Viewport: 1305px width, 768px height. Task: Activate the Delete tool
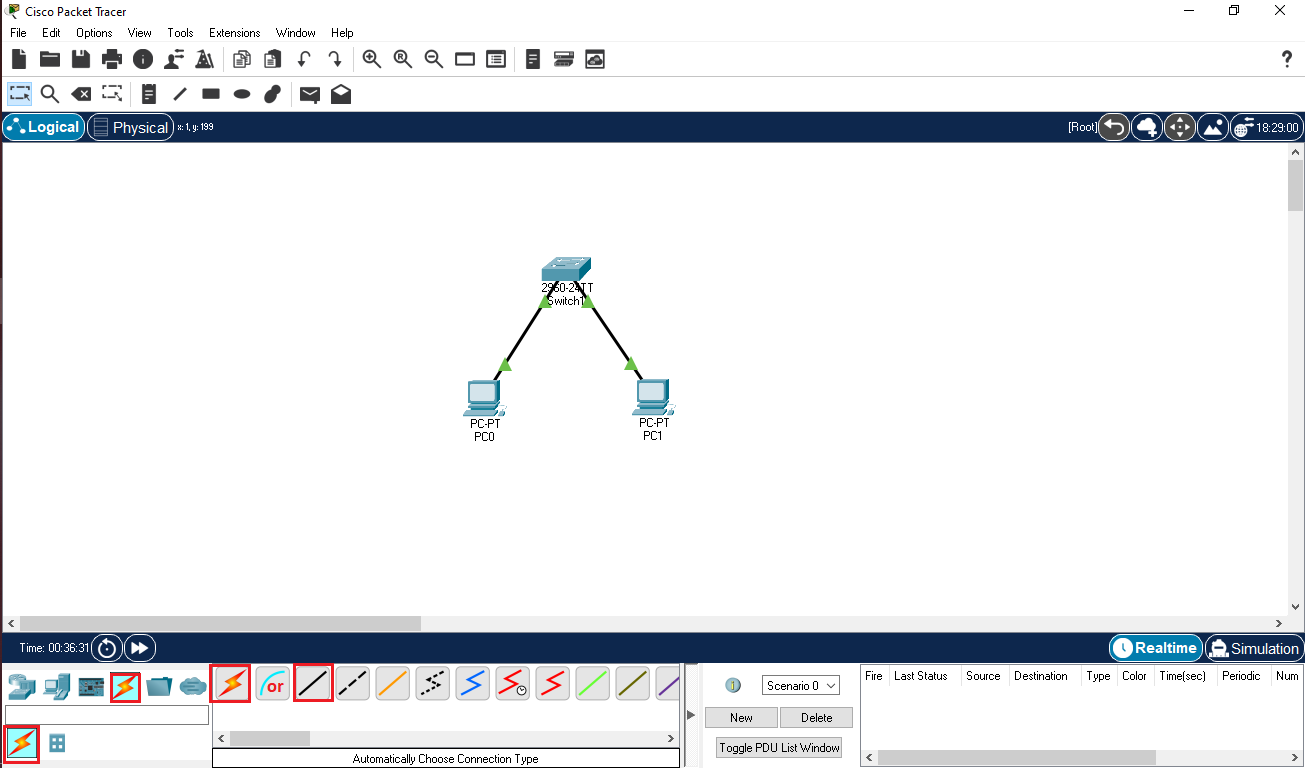click(x=81, y=94)
